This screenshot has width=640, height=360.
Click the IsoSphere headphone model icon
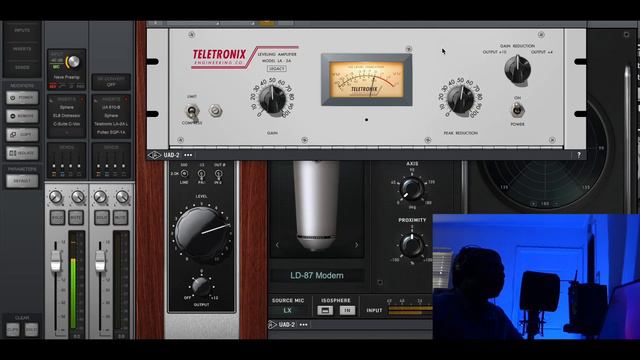325,311
